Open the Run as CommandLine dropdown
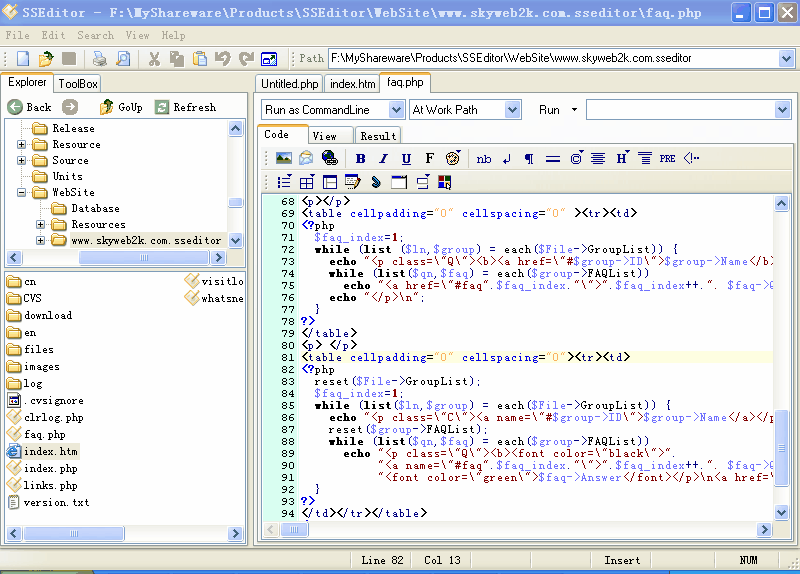Image resolution: width=800 pixels, height=574 pixels. 396,110
